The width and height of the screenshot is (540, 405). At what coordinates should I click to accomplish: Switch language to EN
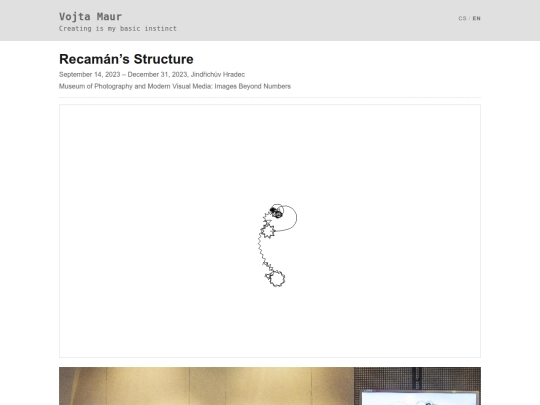click(x=476, y=19)
